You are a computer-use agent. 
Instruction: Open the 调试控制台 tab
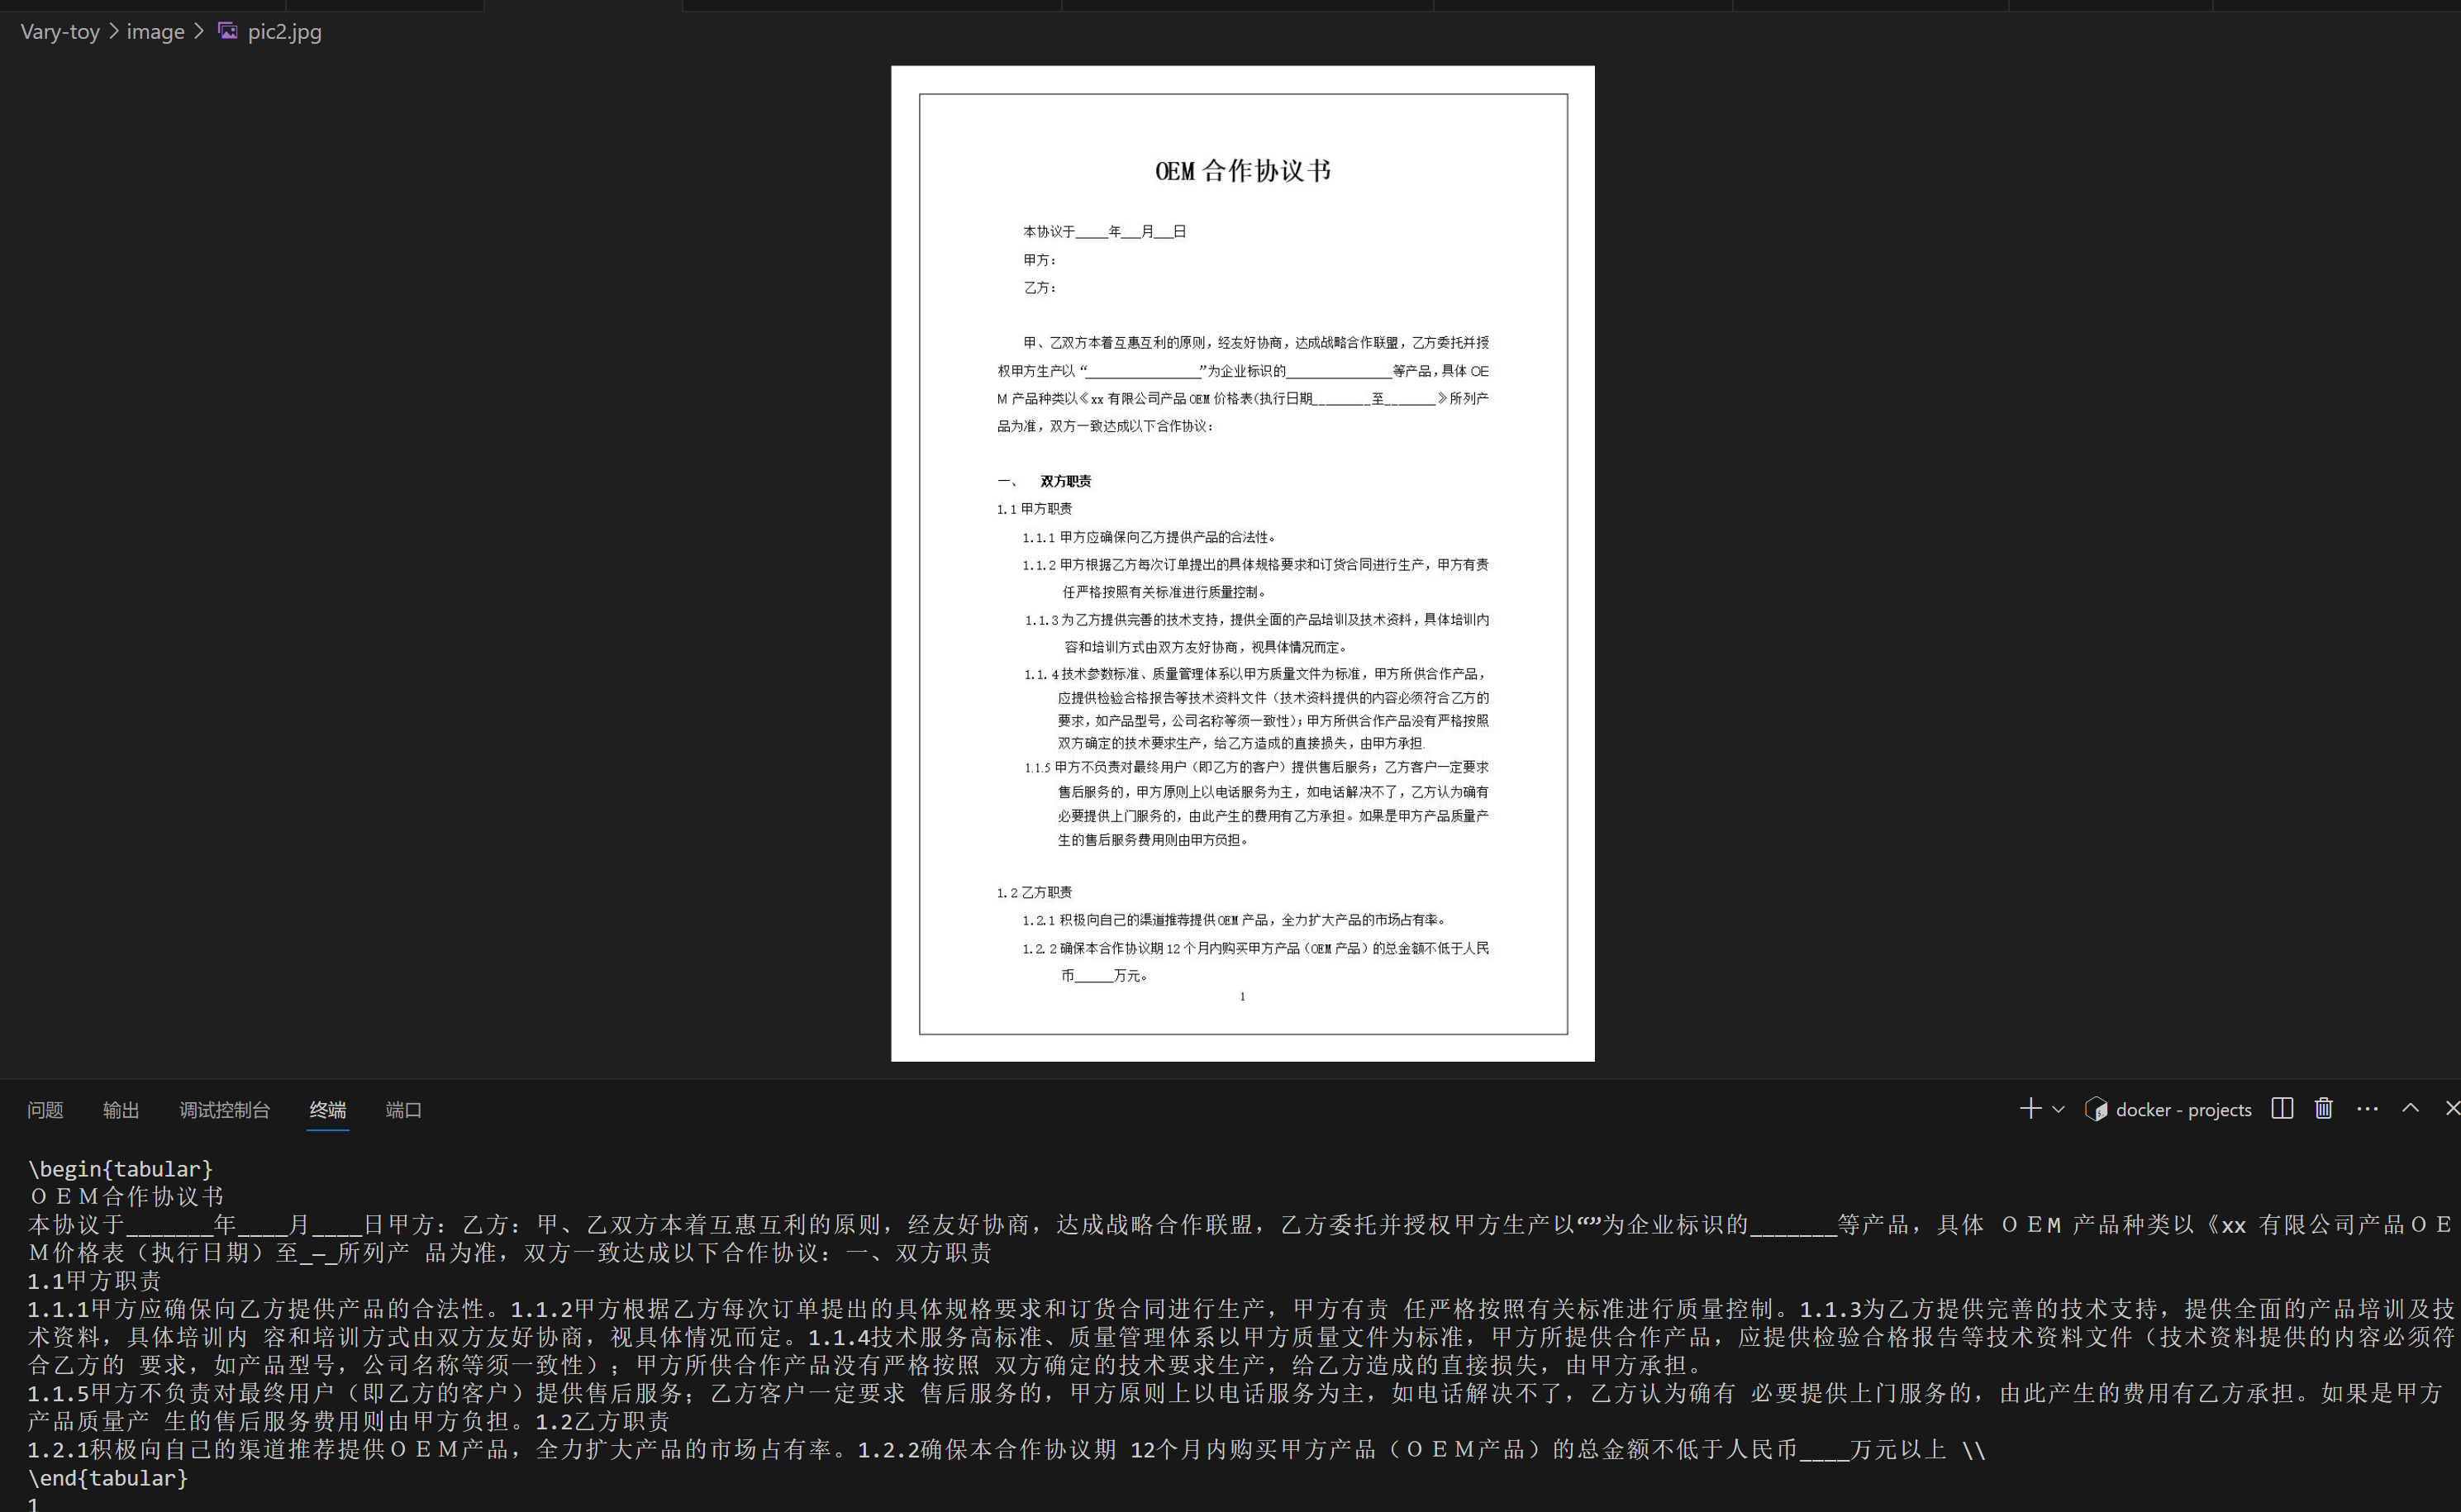pos(225,1110)
